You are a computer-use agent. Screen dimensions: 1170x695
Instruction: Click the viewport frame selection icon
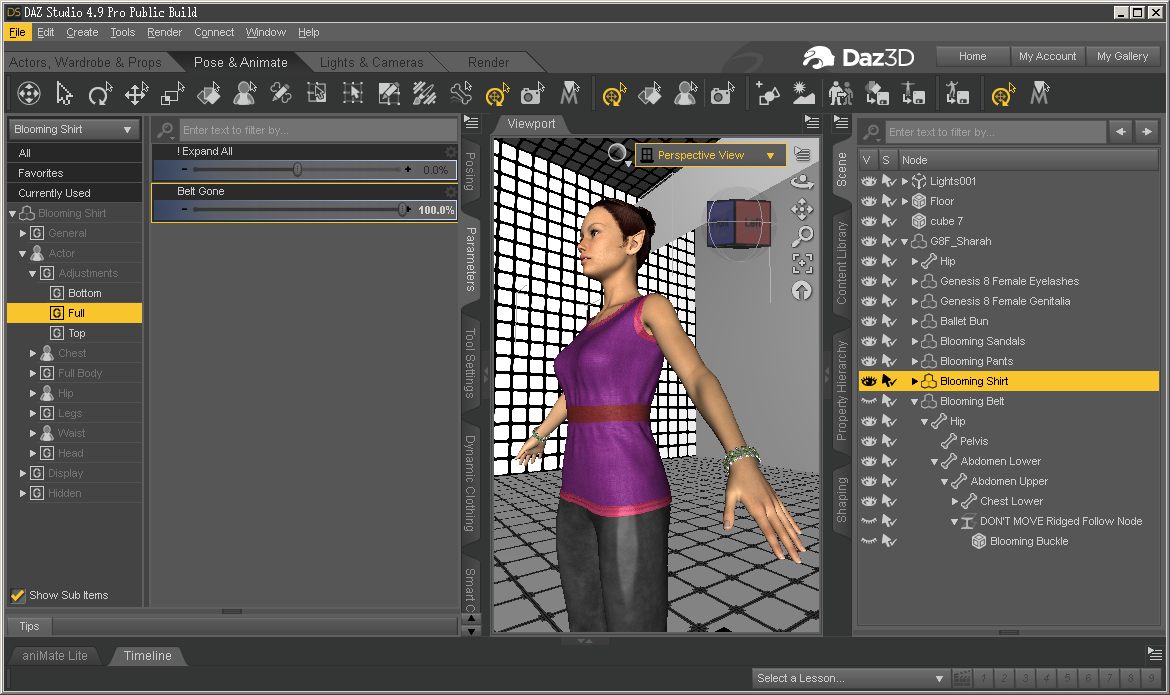tap(801, 264)
